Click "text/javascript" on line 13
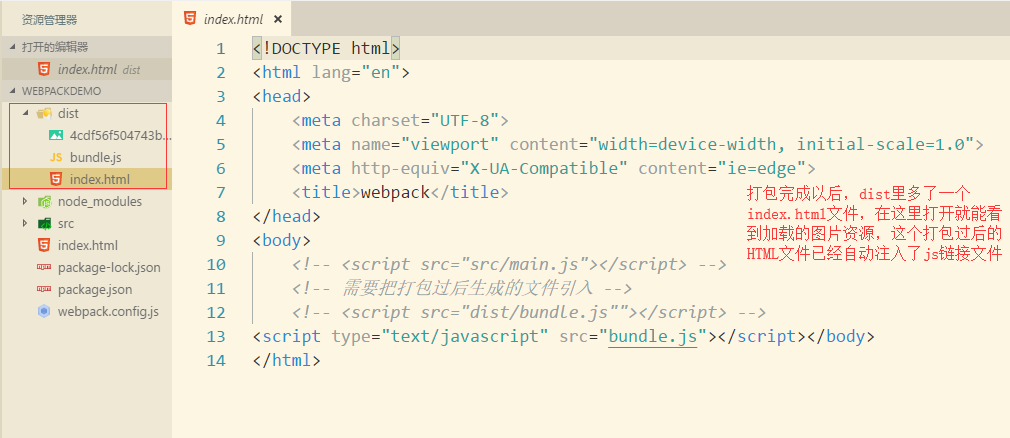Viewport: 1010px width, 438px height. pyautogui.click(x=464, y=336)
